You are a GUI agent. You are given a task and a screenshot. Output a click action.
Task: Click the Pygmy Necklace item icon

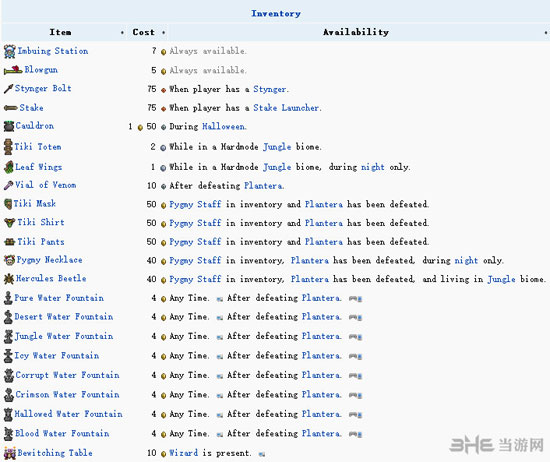click(9, 260)
